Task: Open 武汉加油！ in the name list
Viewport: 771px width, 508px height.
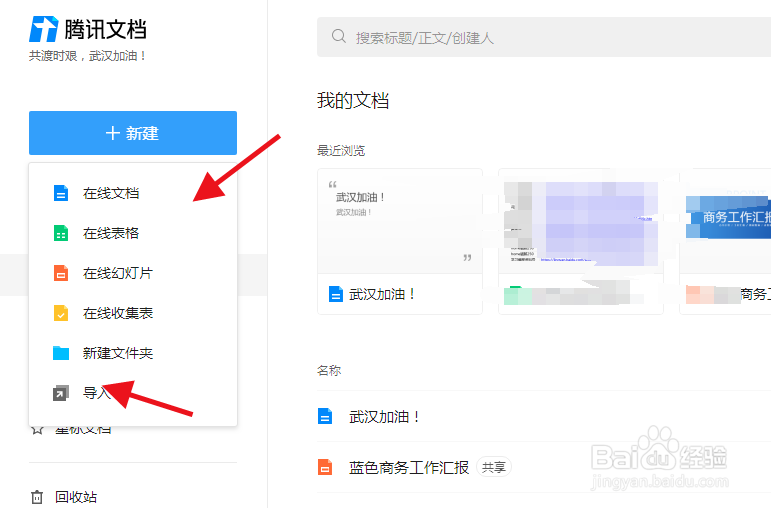Action: (385, 417)
